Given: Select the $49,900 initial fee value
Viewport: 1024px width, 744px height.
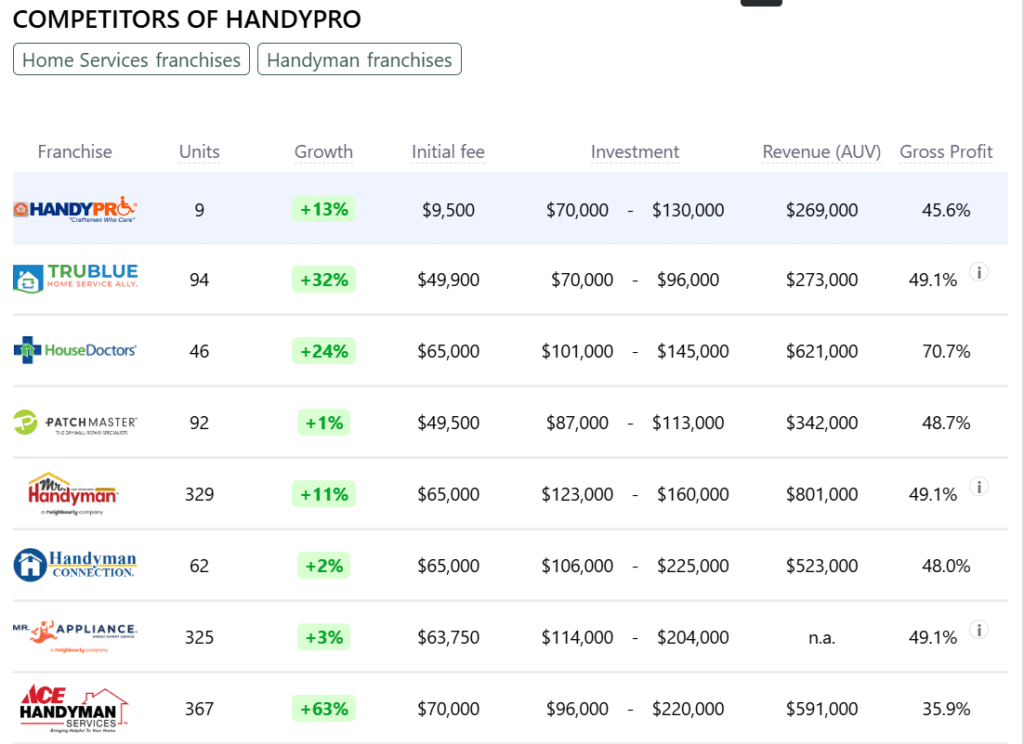Looking at the screenshot, I should 448,280.
